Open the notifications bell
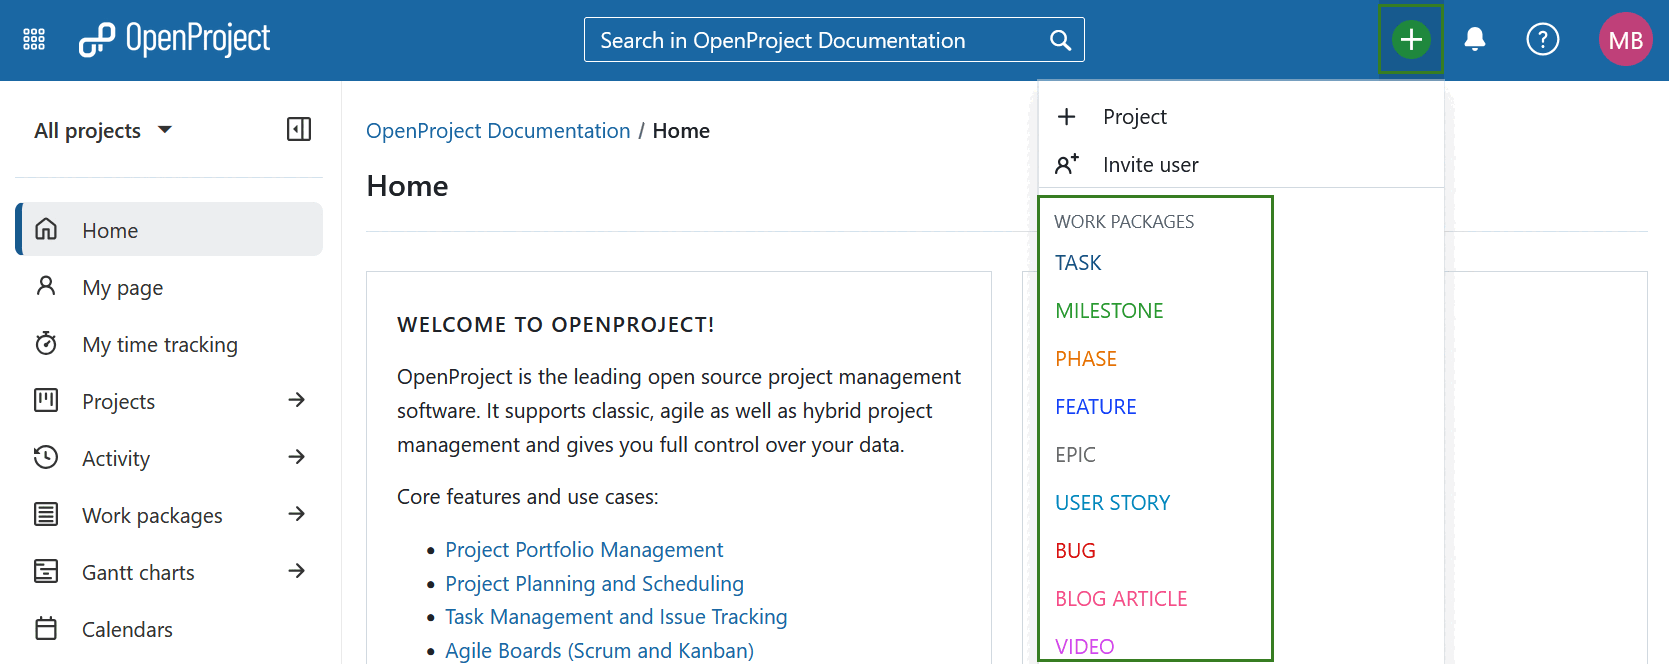 tap(1474, 40)
